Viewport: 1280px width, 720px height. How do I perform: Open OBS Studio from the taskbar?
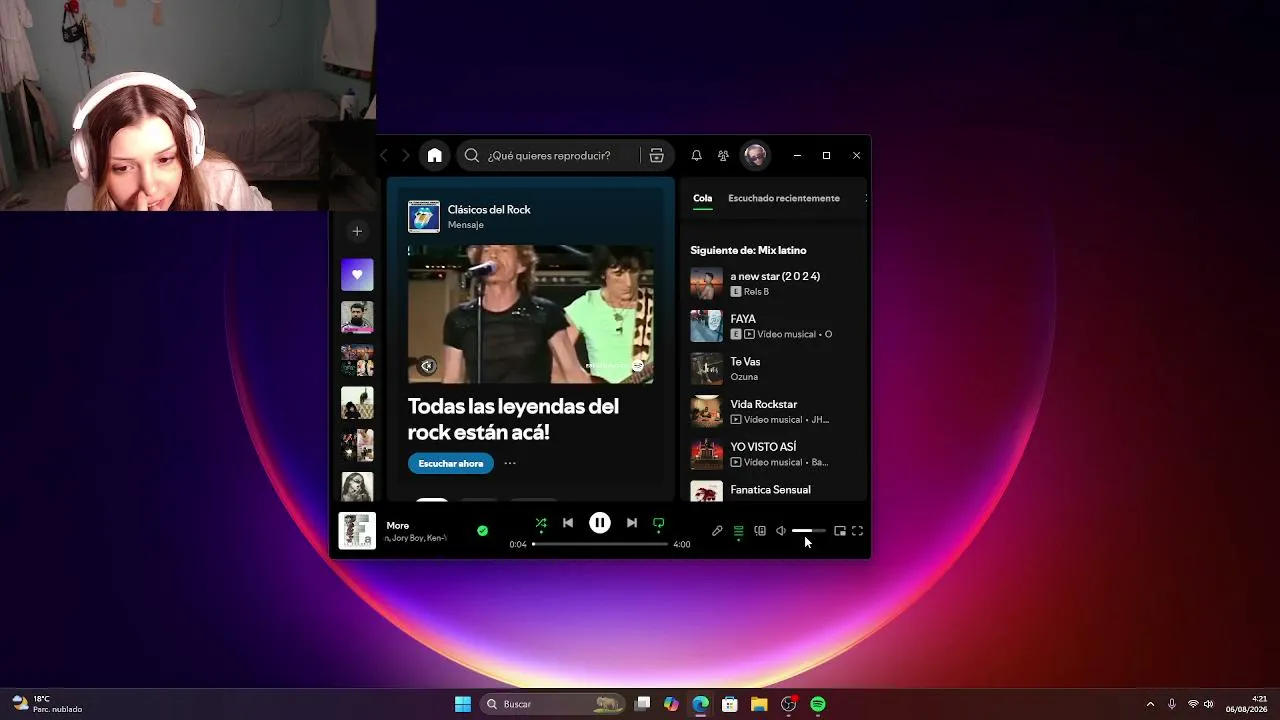tap(789, 704)
